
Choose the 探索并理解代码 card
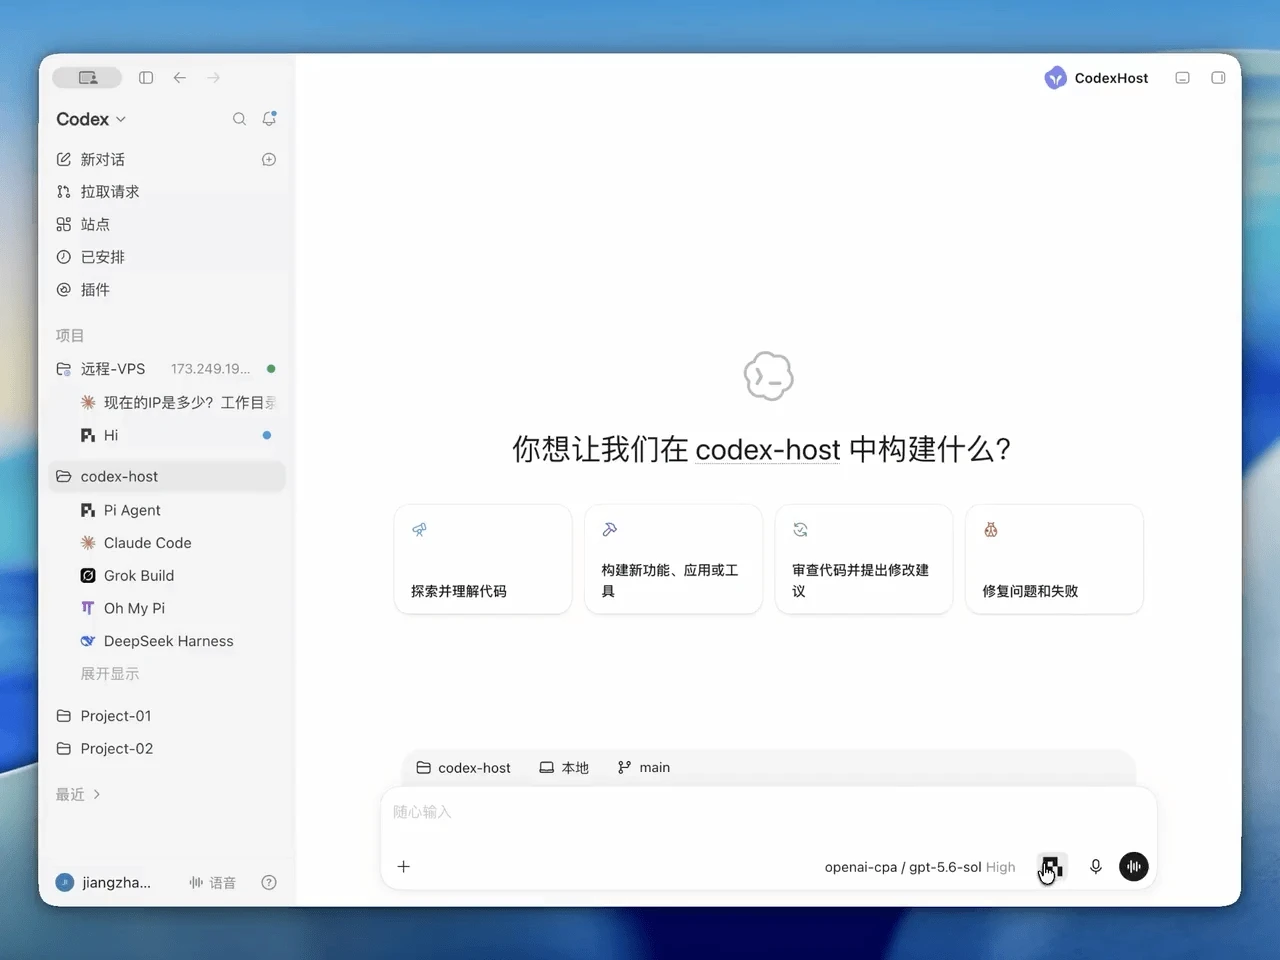[x=483, y=559]
